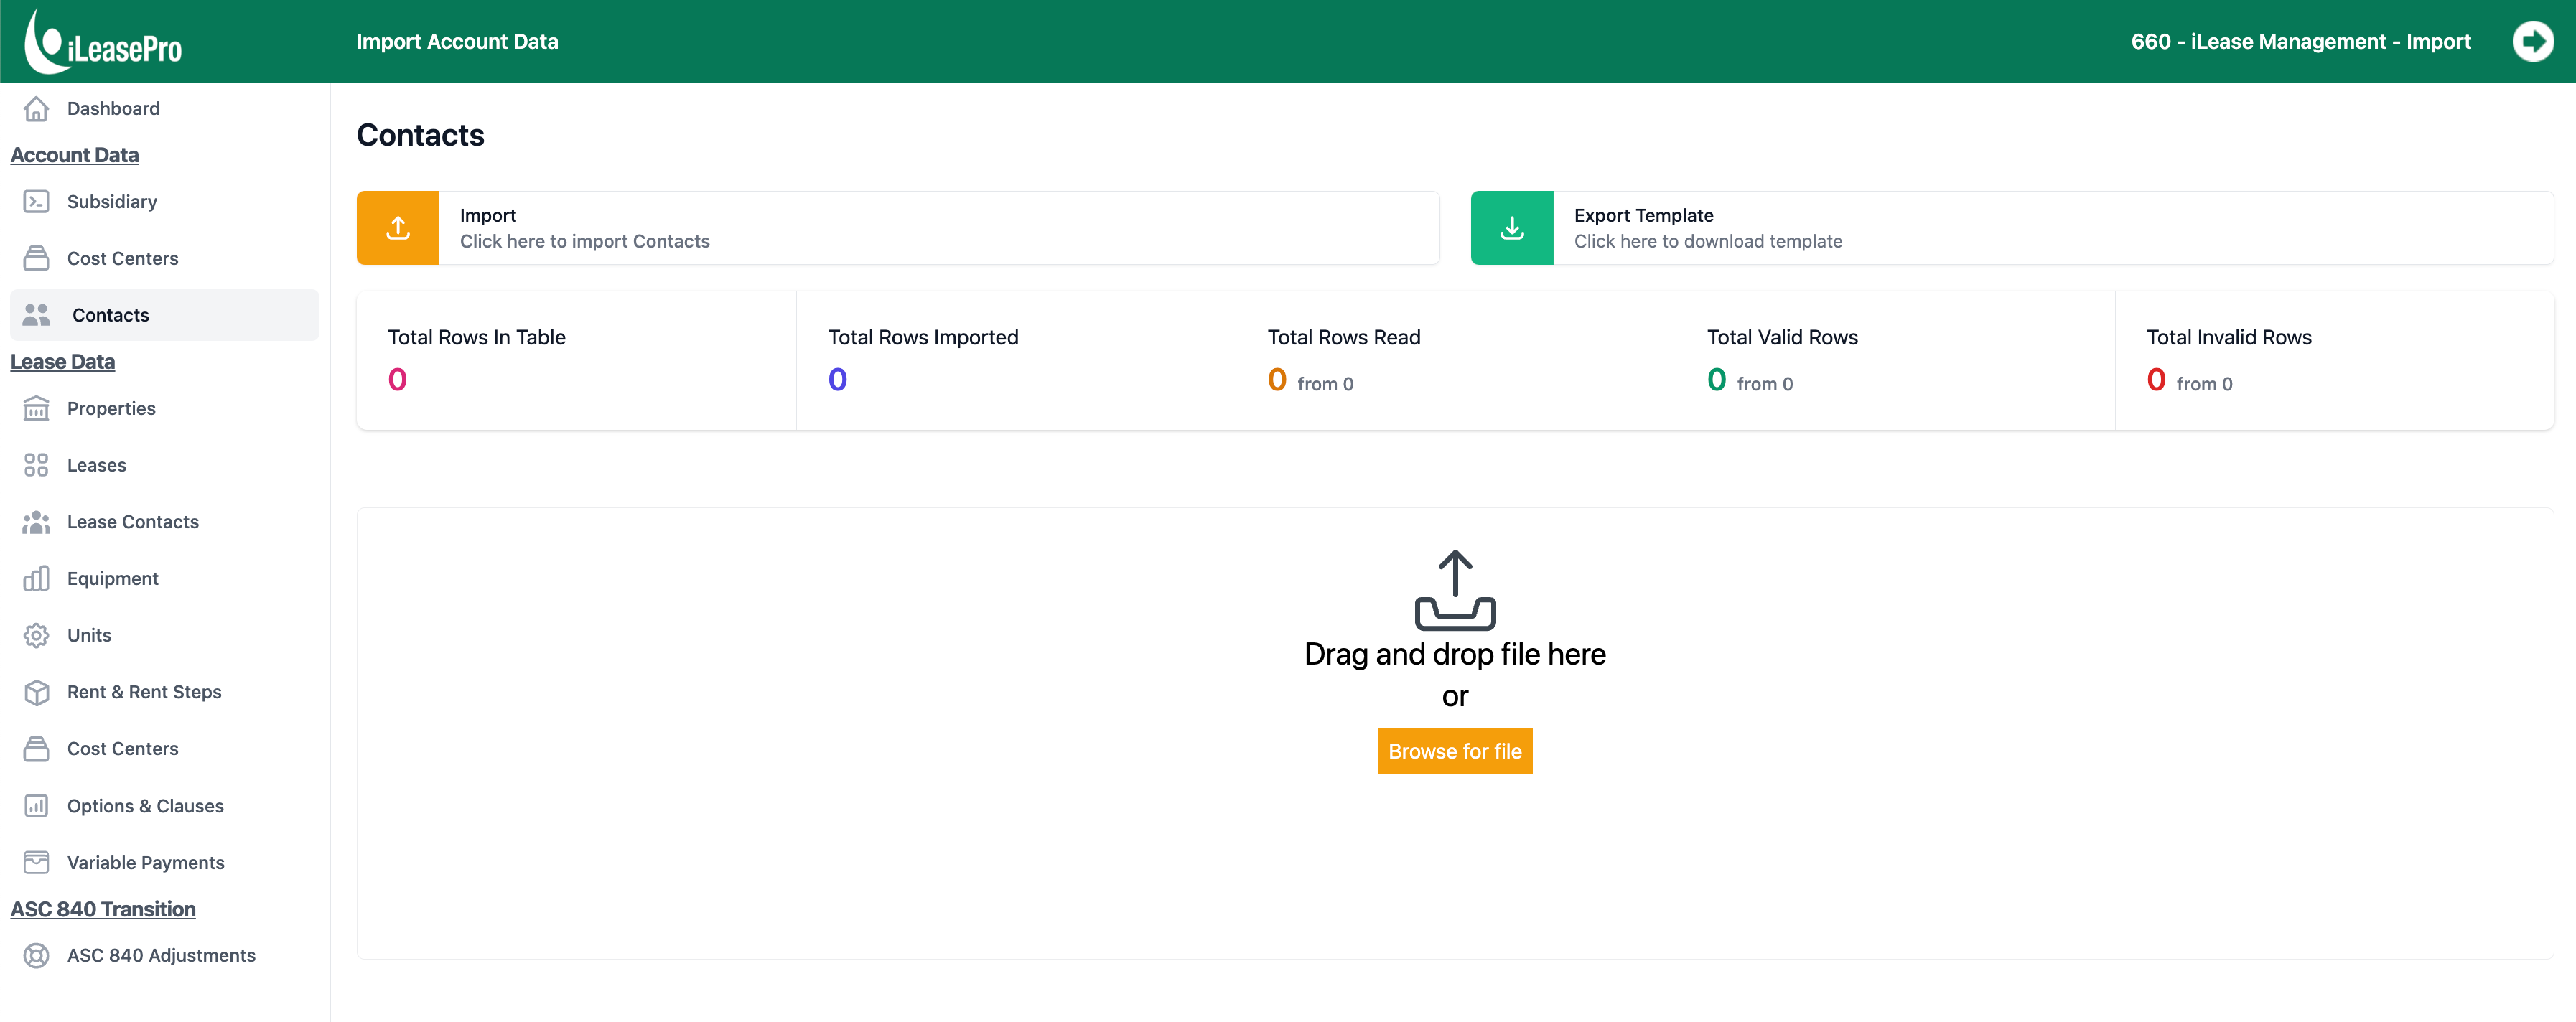Click the Equipment chart icon
Viewport: 2576px width, 1022px height.
[x=36, y=578]
